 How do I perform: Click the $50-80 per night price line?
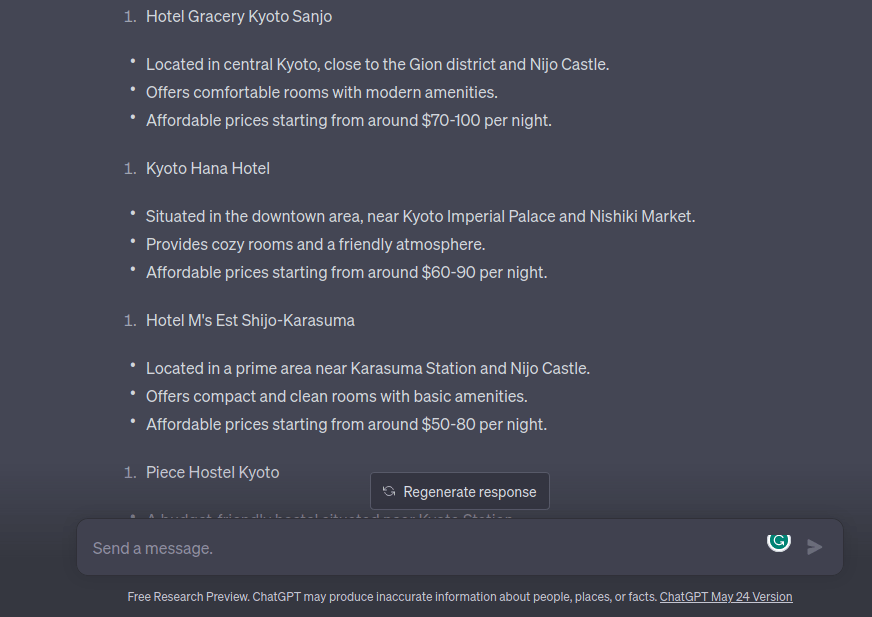point(346,424)
